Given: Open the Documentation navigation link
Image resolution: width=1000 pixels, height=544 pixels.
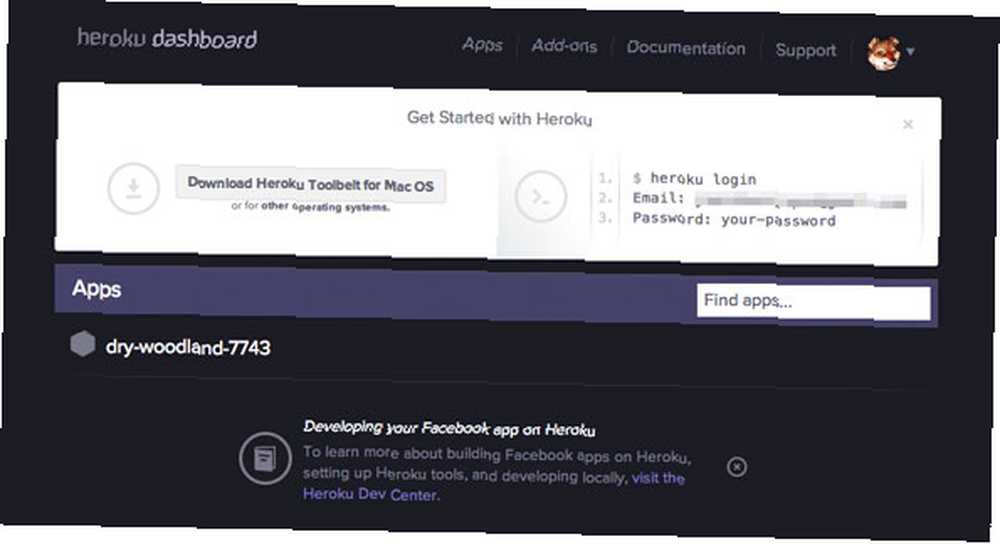Looking at the screenshot, I should (686, 48).
